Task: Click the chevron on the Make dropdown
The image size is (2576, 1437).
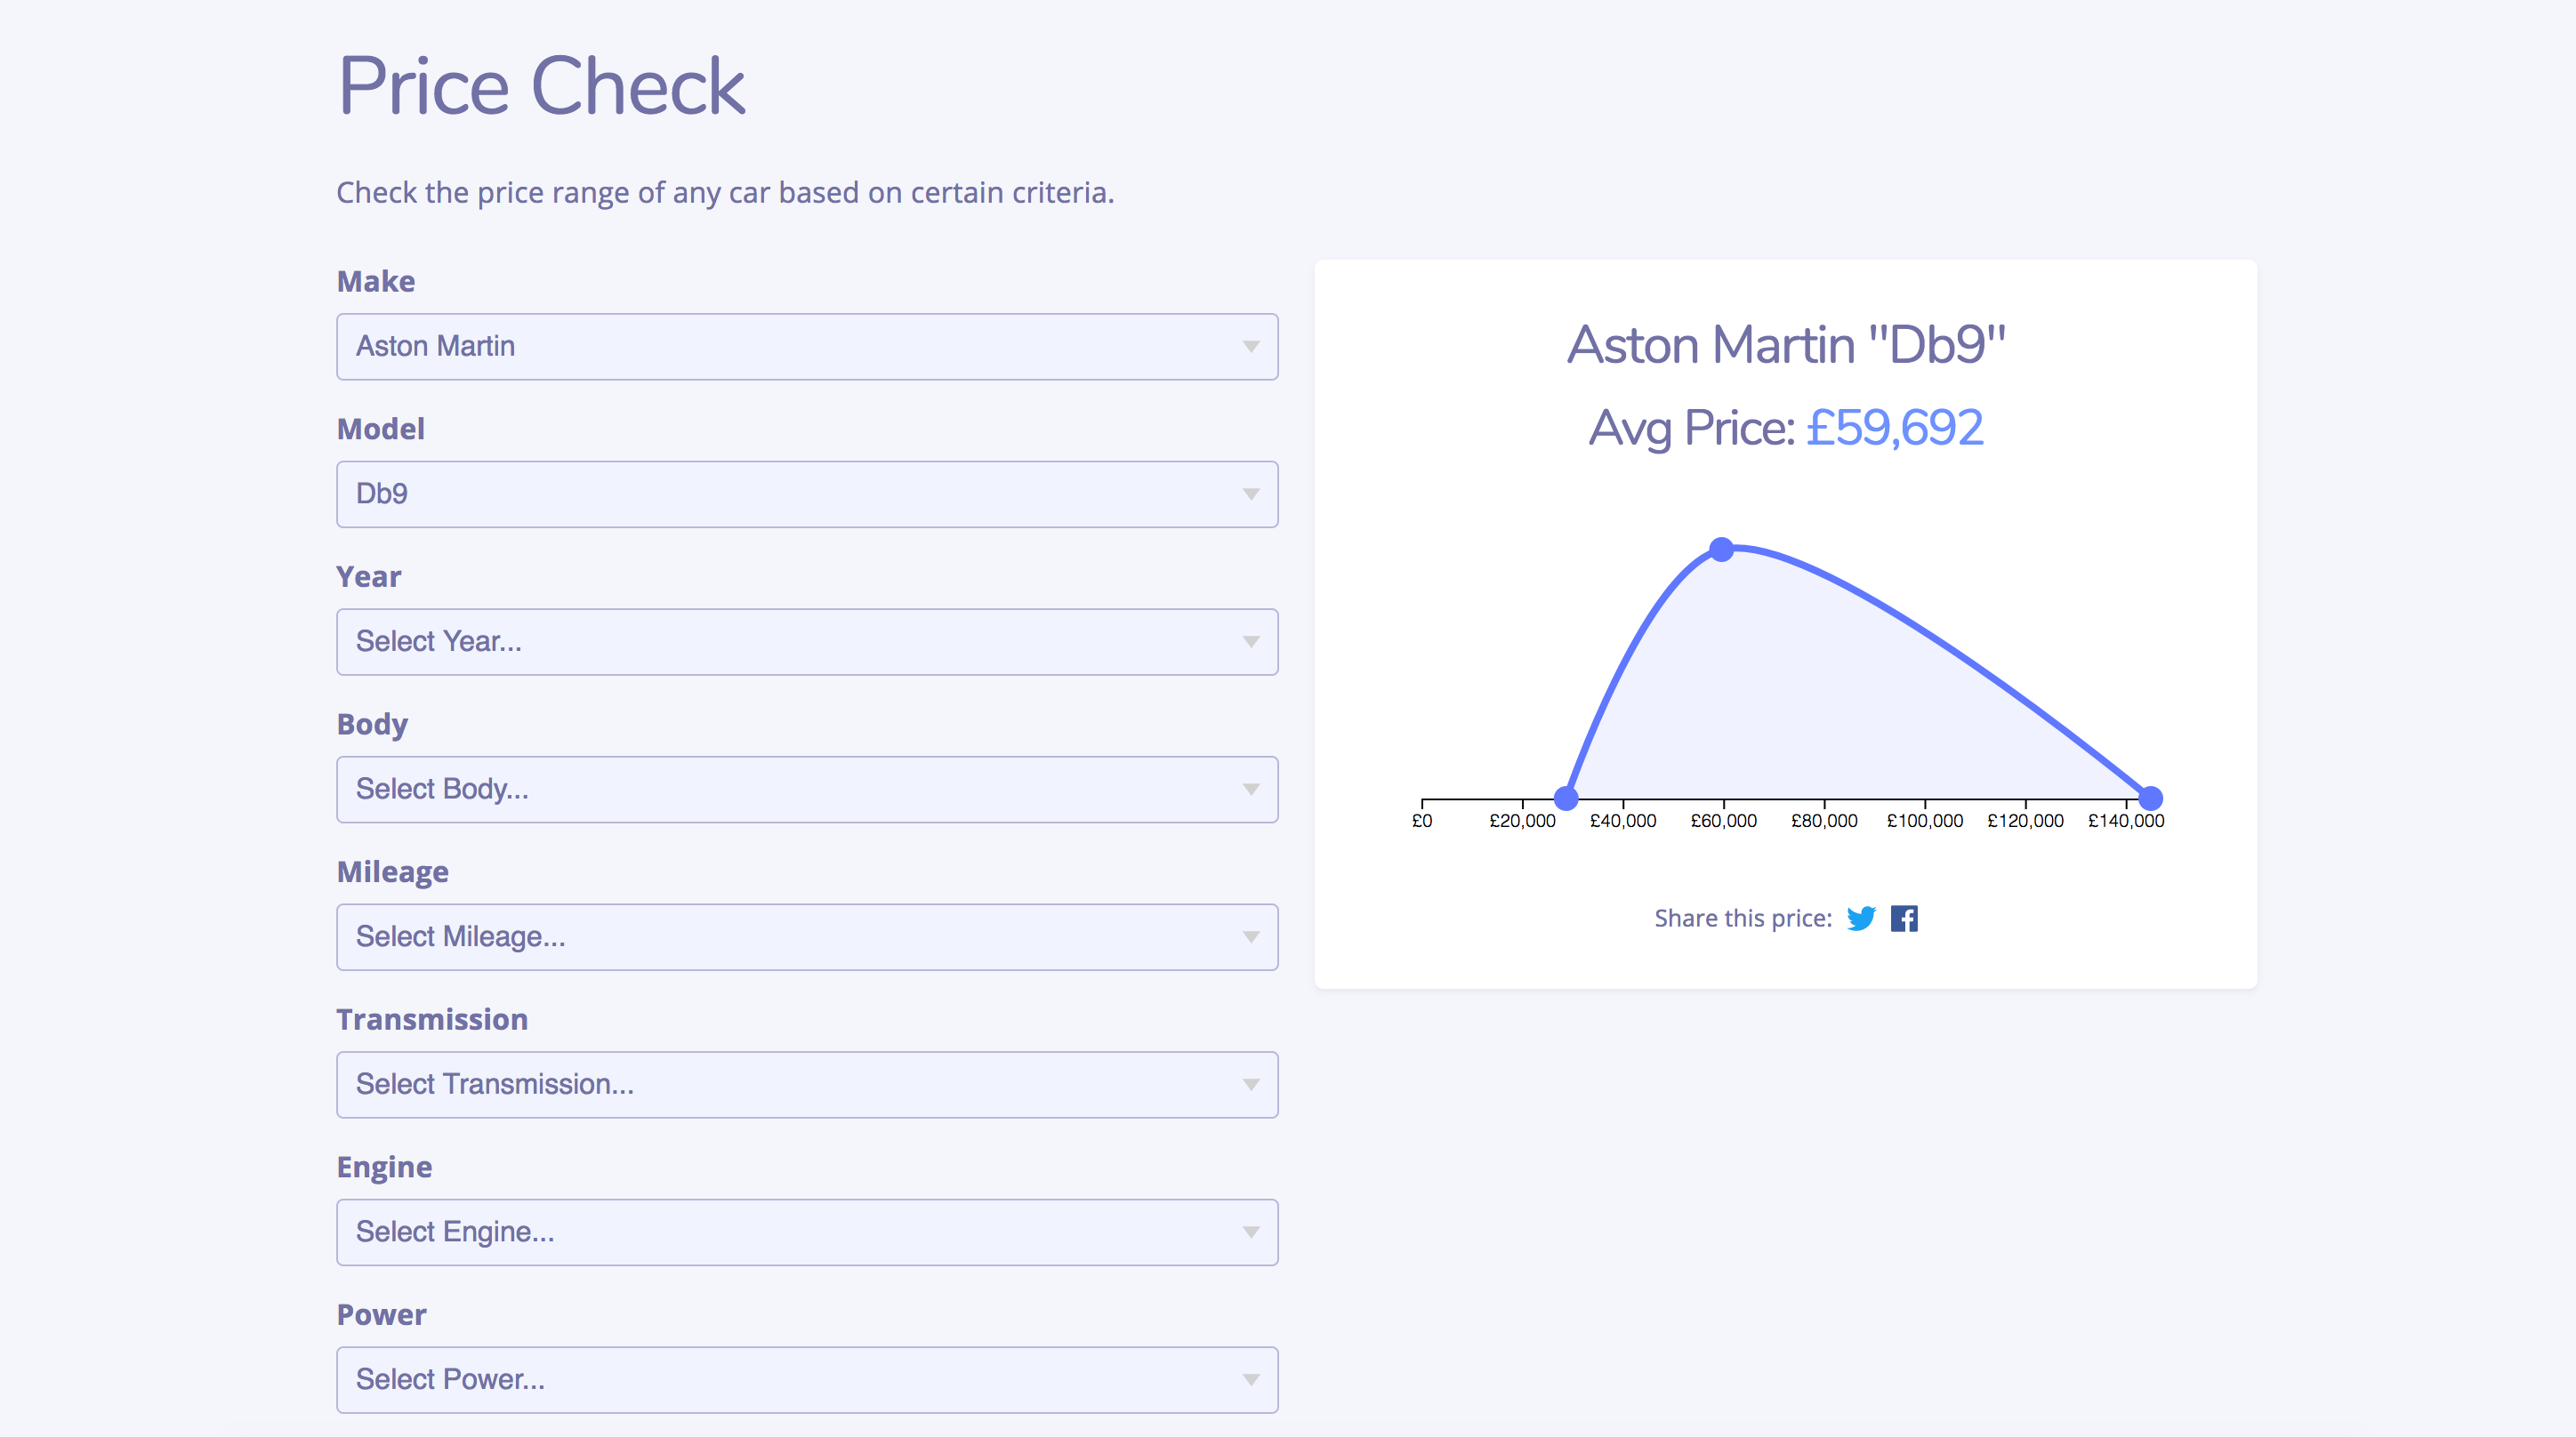Action: (1250, 347)
